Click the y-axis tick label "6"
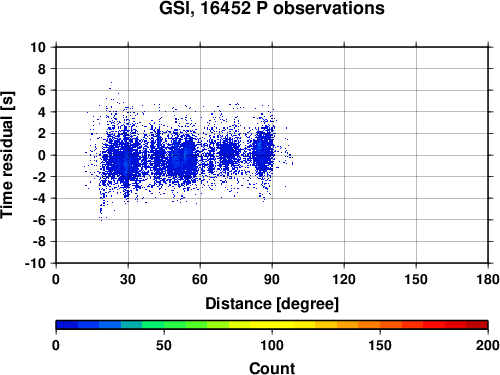 pos(42,90)
